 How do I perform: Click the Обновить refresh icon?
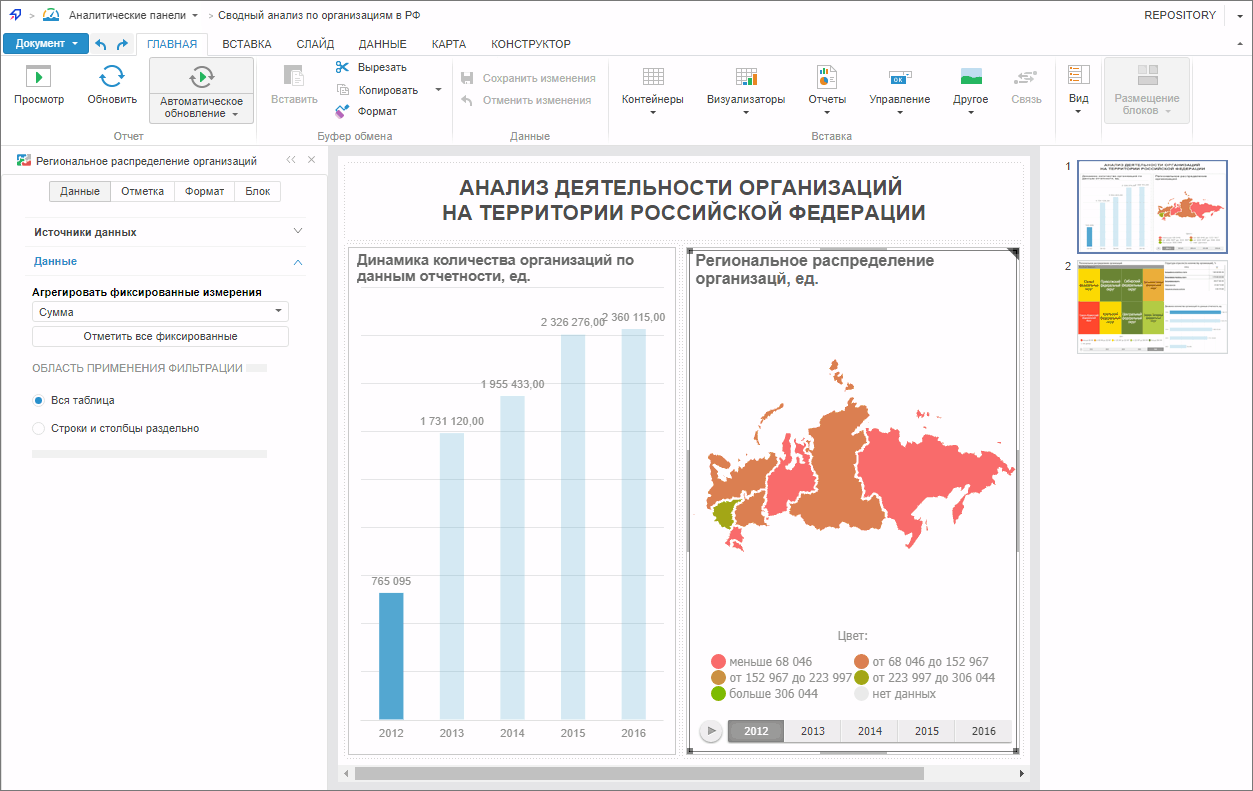coord(112,77)
